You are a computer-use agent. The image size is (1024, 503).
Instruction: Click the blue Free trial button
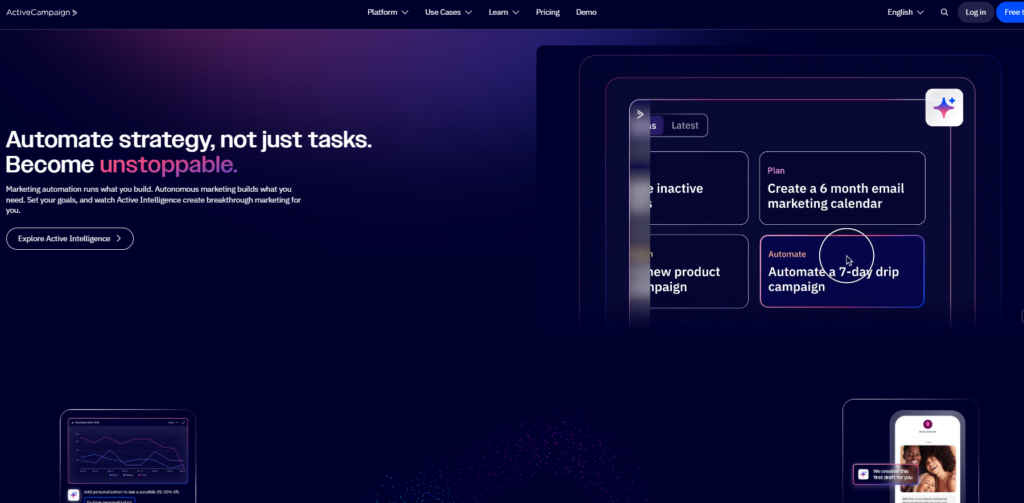1010,12
